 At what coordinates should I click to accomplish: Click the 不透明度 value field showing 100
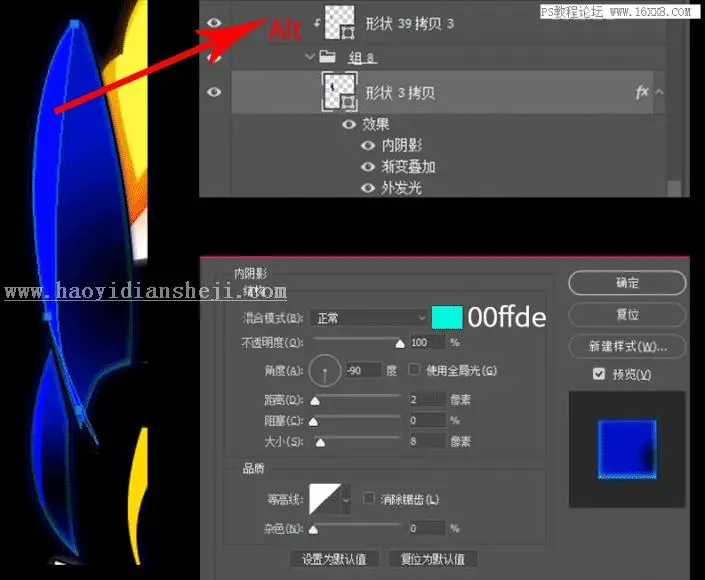point(427,343)
